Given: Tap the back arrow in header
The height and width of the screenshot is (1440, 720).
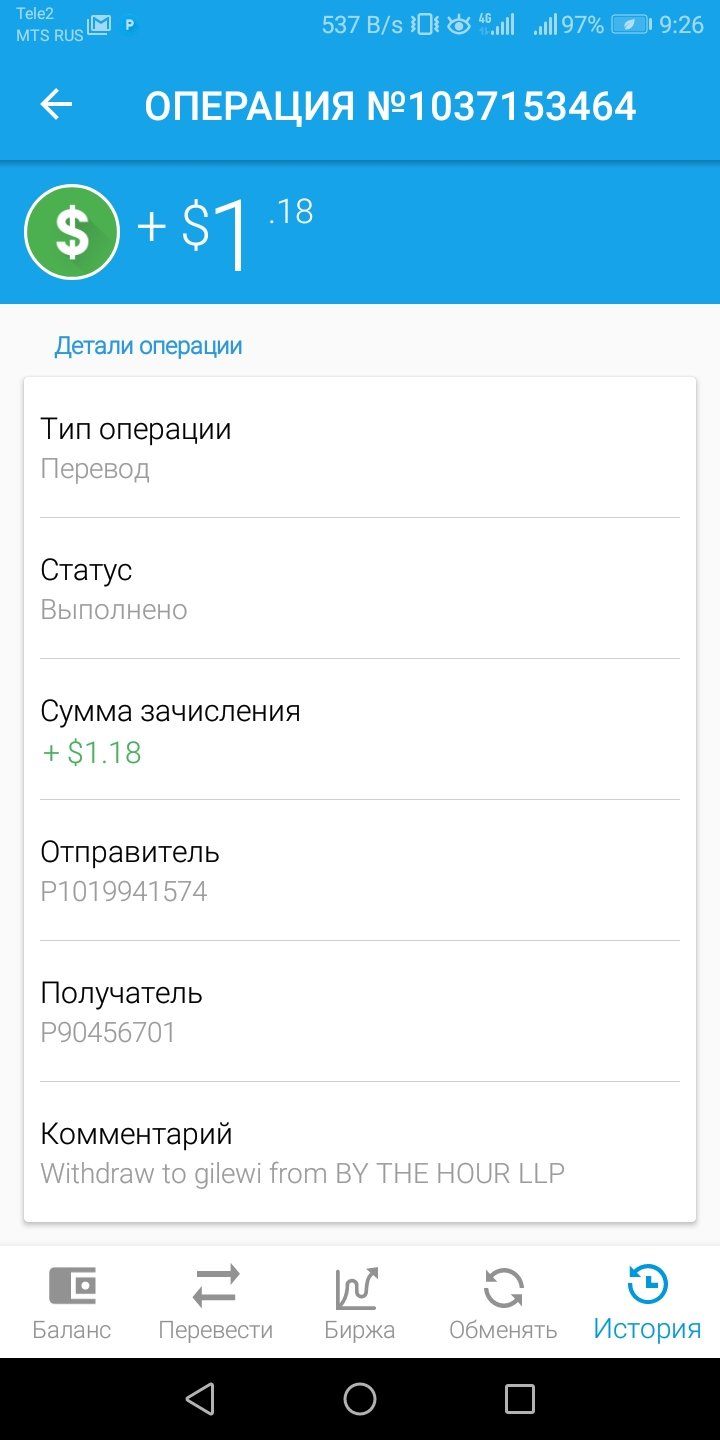Looking at the screenshot, I should click(x=56, y=105).
